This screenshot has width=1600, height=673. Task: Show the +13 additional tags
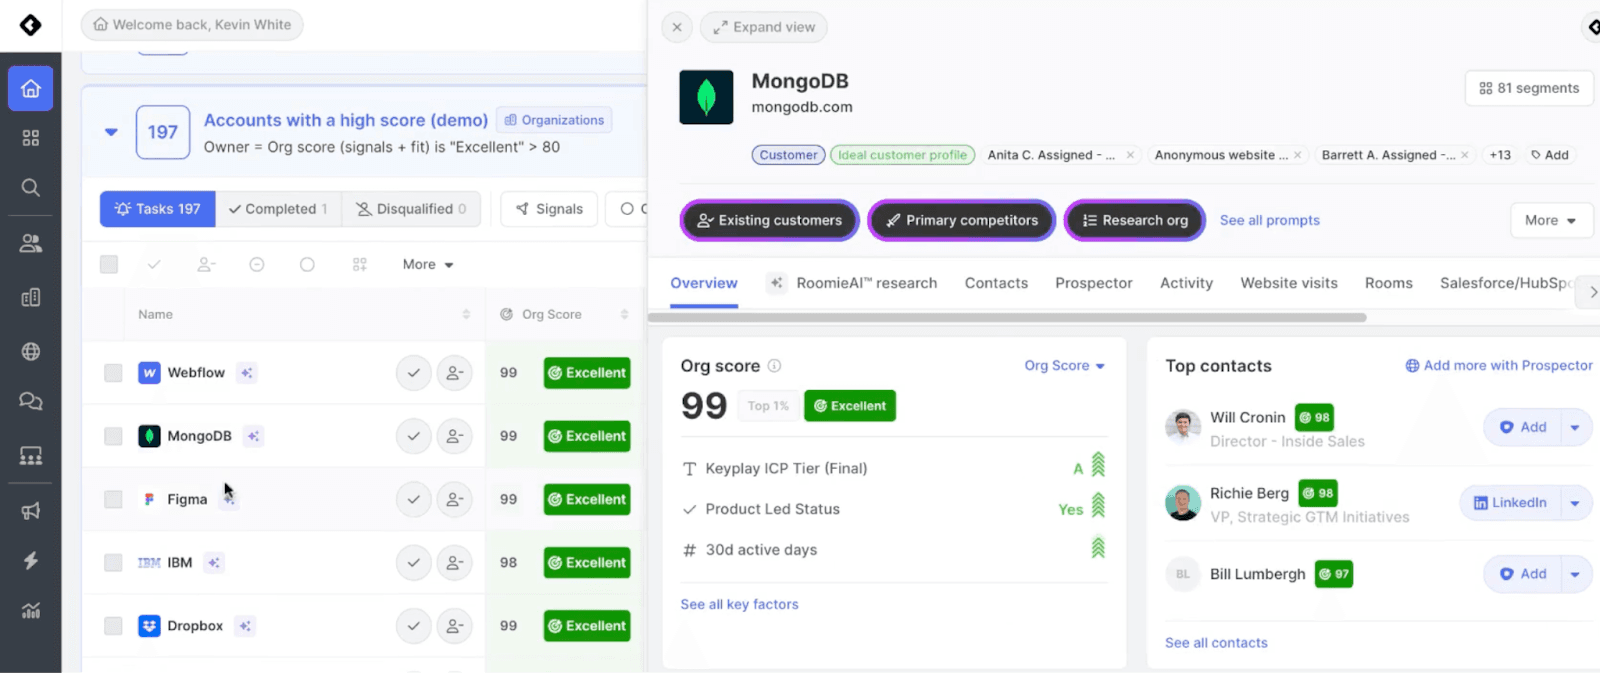point(1500,155)
